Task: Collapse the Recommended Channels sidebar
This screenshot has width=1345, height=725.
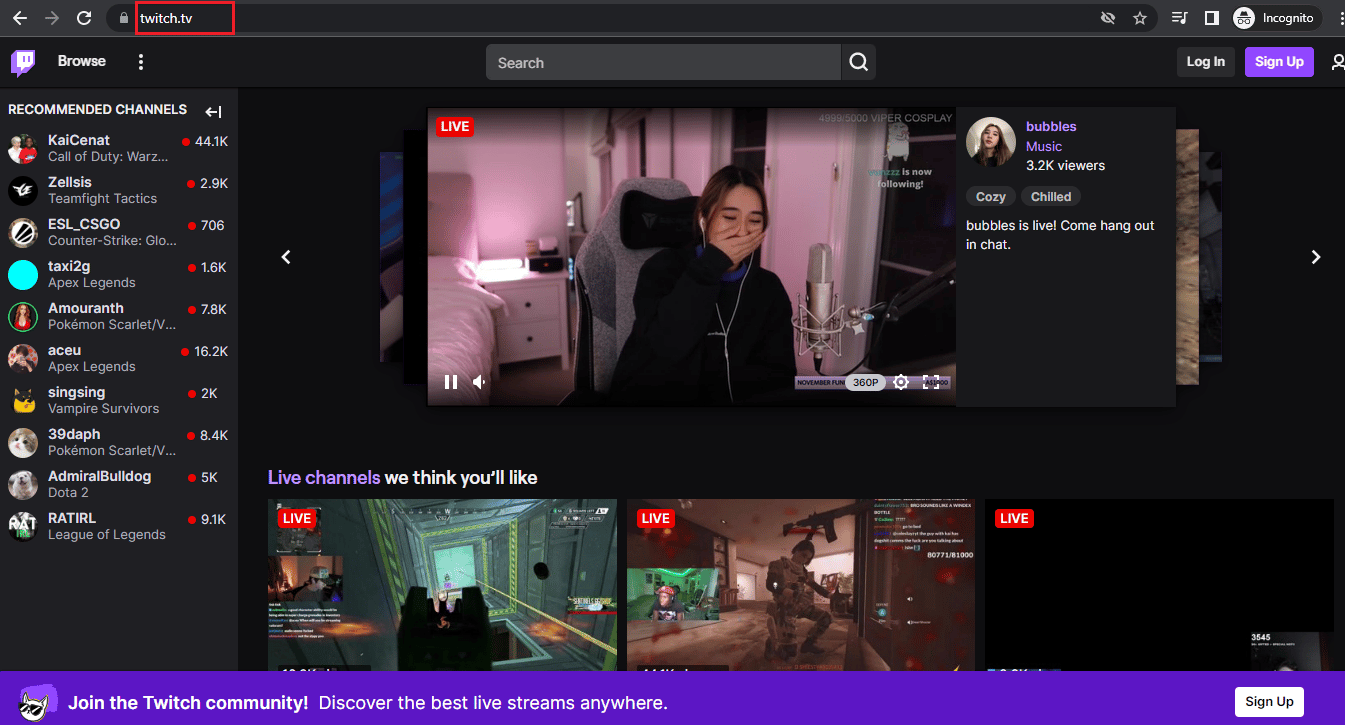Action: 213,111
